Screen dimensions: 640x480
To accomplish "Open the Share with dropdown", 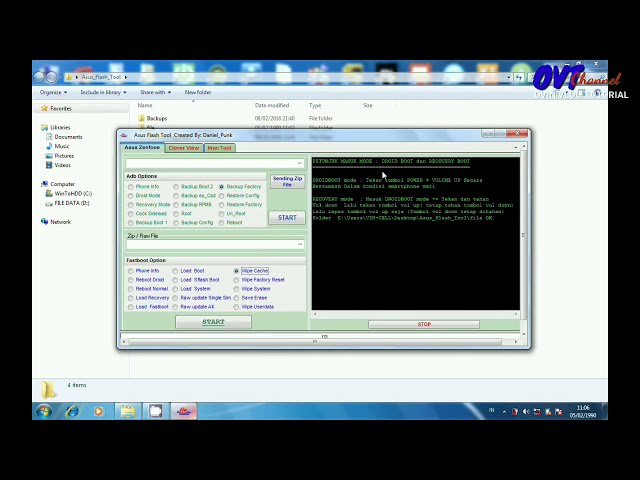I will pyautogui.click(x=156, y=93).
